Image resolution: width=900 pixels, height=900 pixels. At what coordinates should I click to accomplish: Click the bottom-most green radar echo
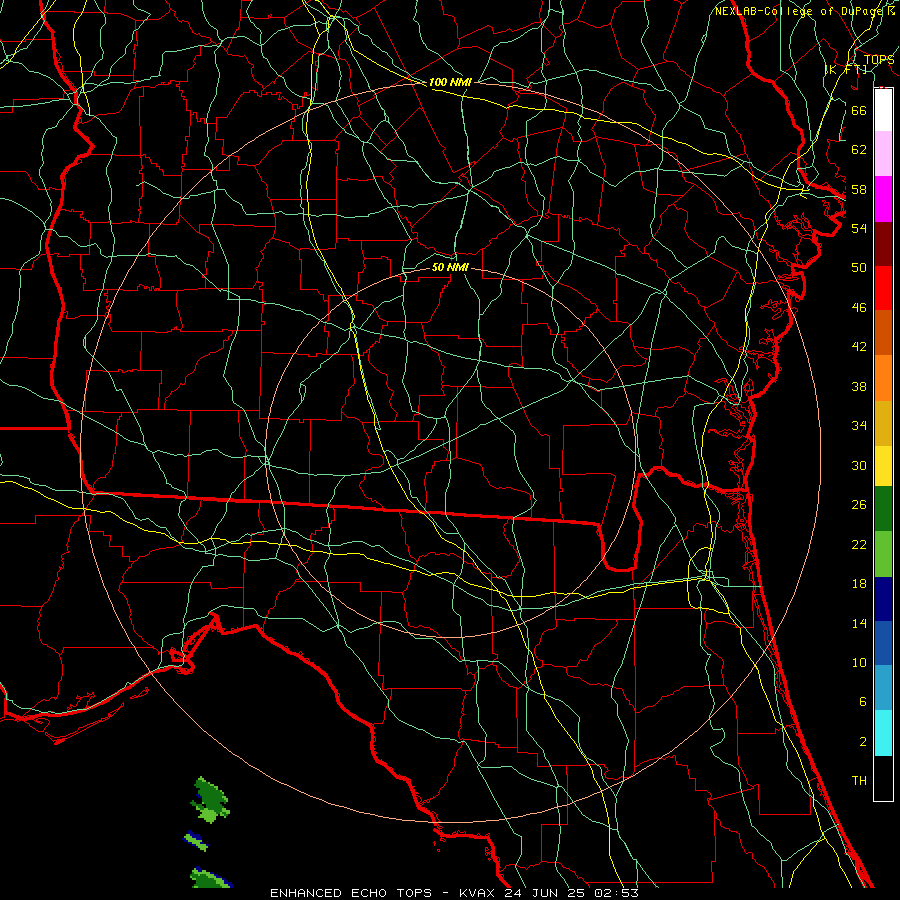pyautogui.click(x=210, y=878)
